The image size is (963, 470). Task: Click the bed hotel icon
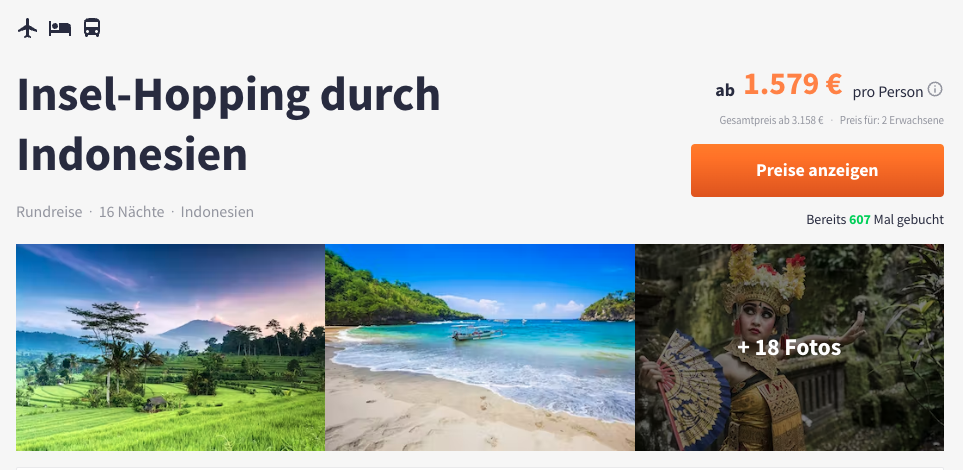coord(60,28)
